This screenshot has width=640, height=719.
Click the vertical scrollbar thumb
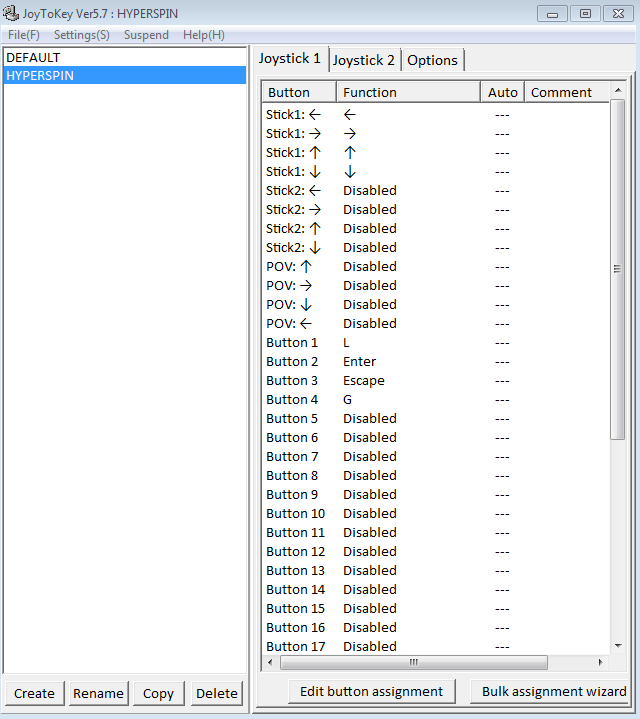(x=618, y=269)
